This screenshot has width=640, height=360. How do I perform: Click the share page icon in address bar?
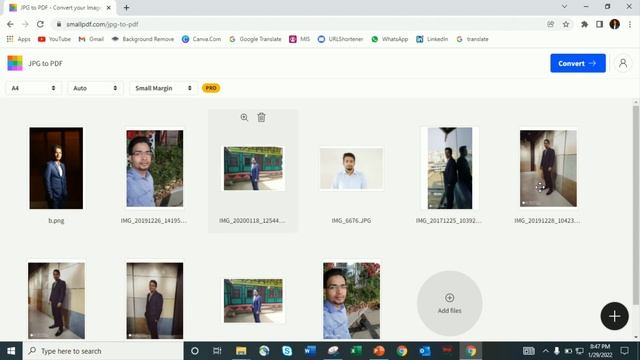point(551,24)
